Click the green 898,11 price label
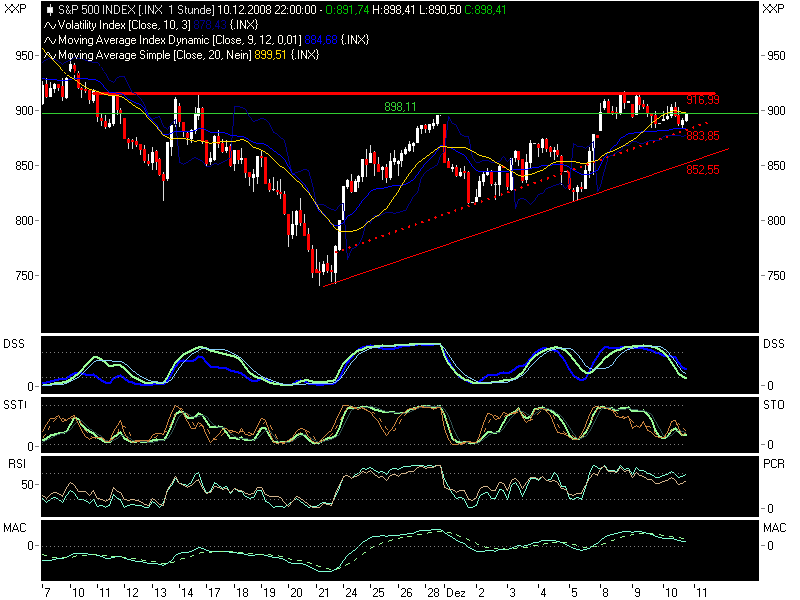 (400, 107)
